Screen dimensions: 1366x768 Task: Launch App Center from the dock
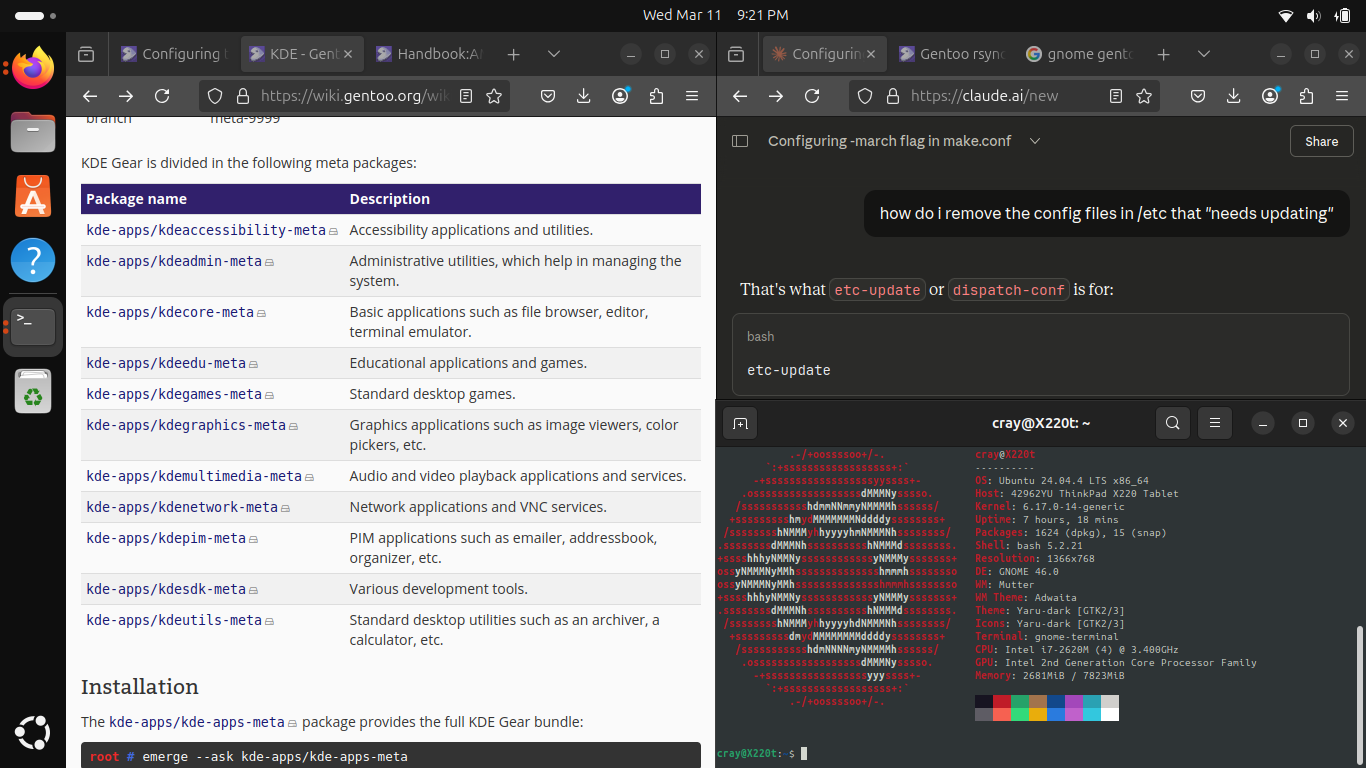(33, 197)
